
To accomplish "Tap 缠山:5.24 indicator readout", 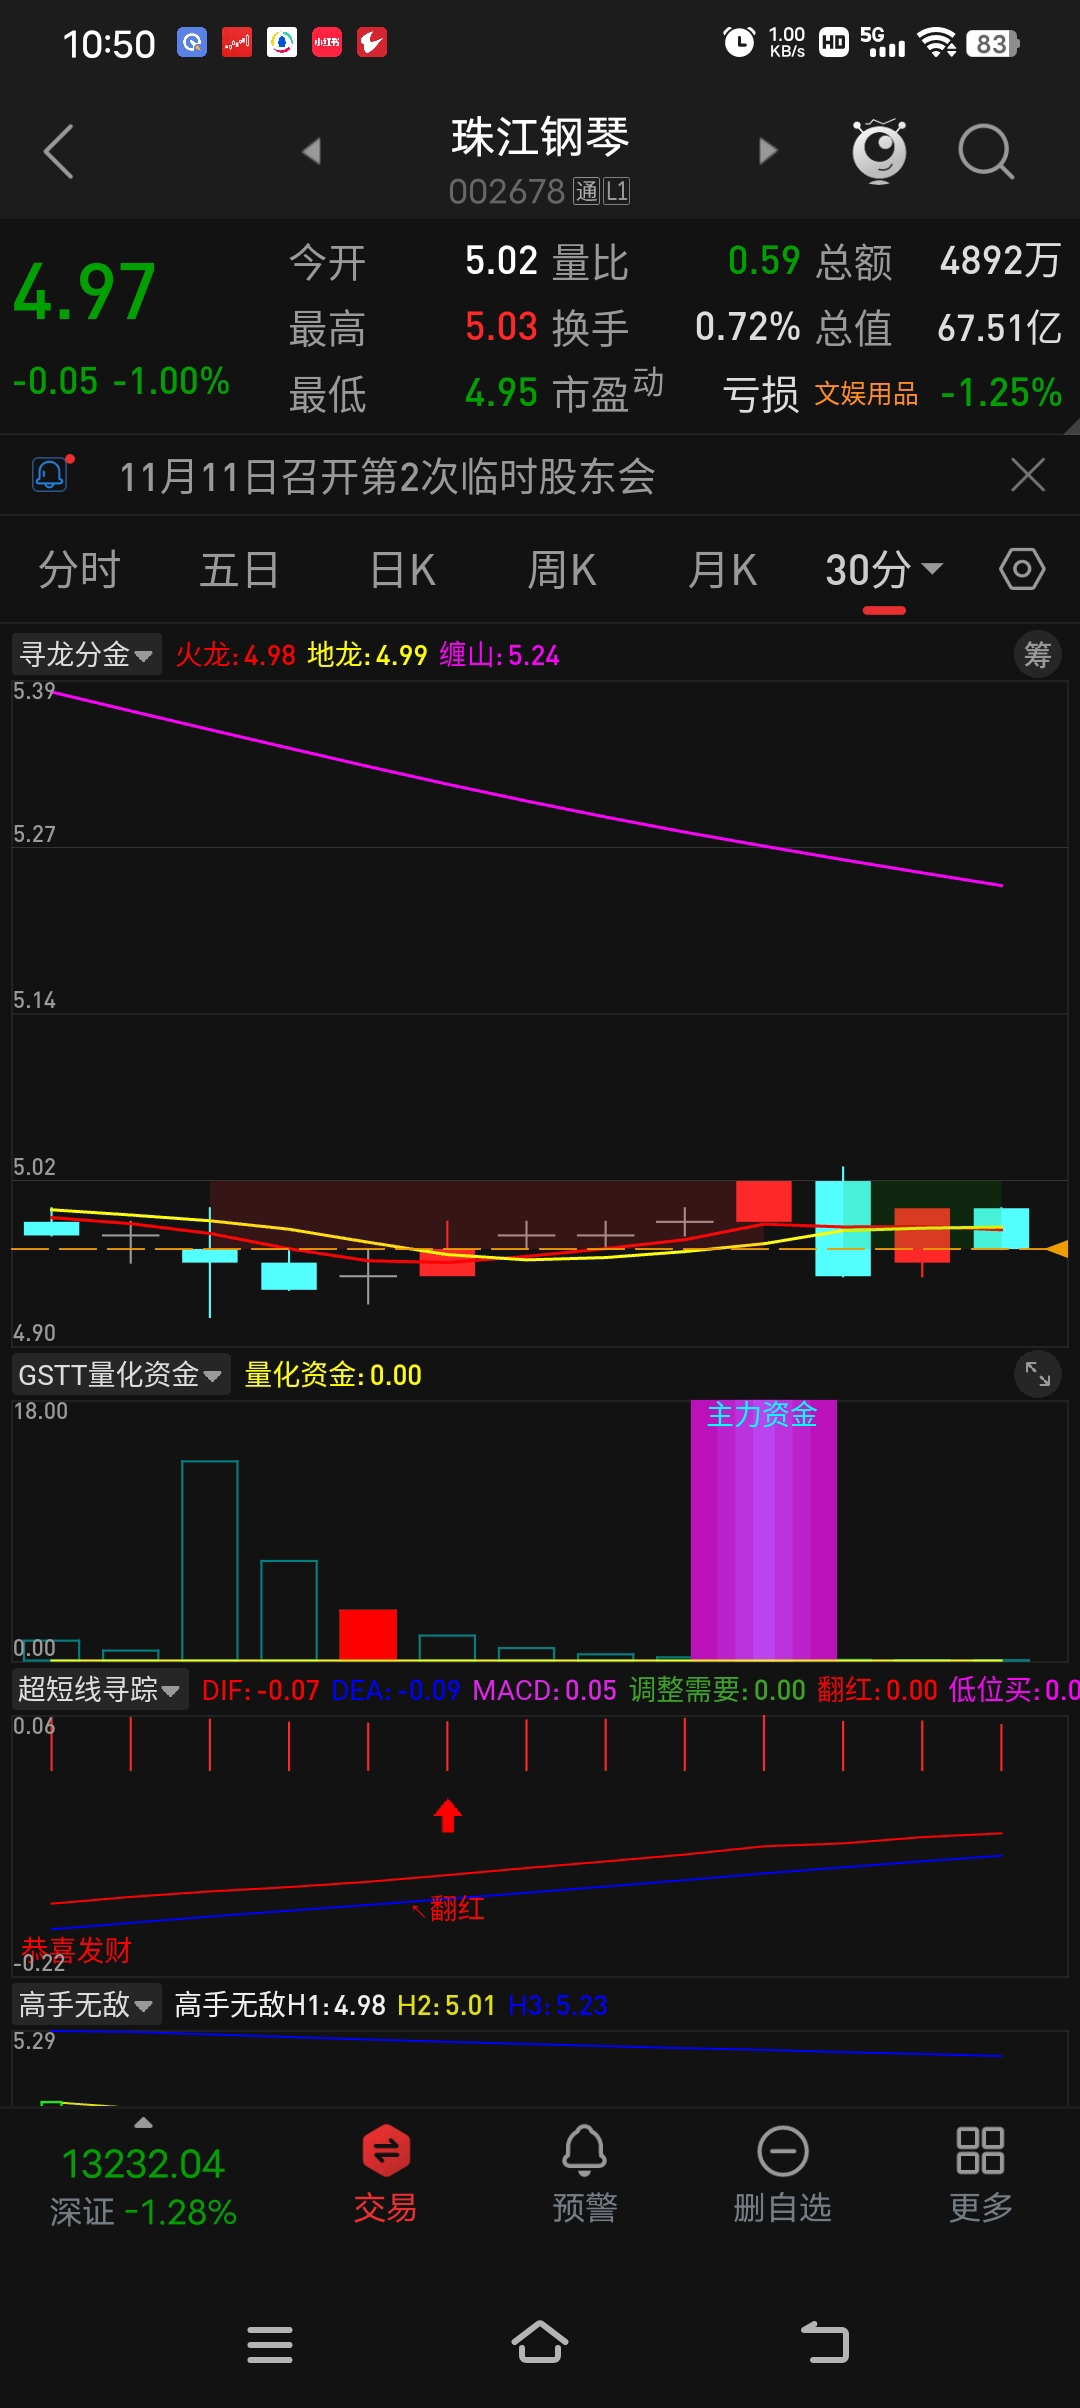I will [x=500, y=655].
